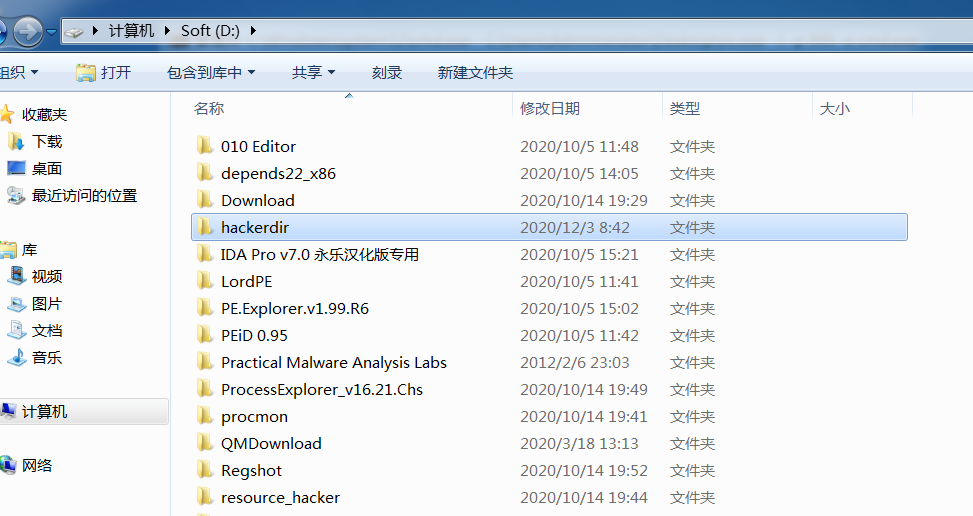
Task: Select 网络 in the navigation pane
Action: click(37, 466)
